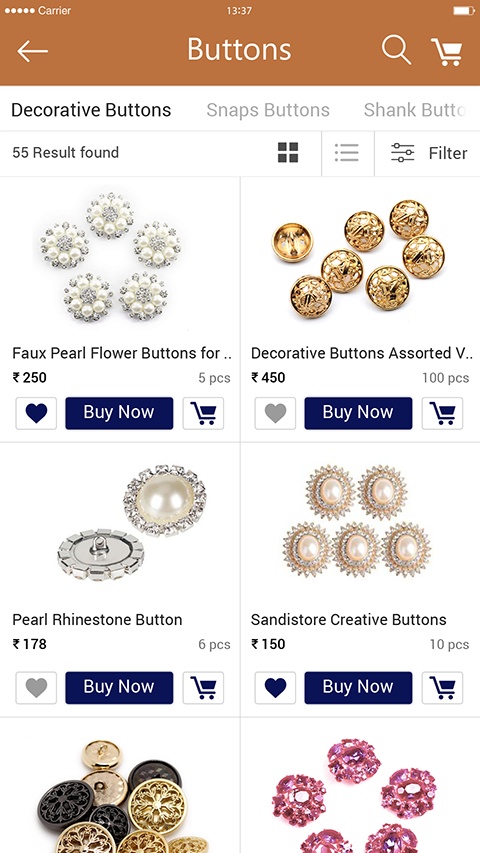The image size is (480, 853).
Task: Unfavorite Faux Pearl Flower Buttons heart
Action: [36, 413]
